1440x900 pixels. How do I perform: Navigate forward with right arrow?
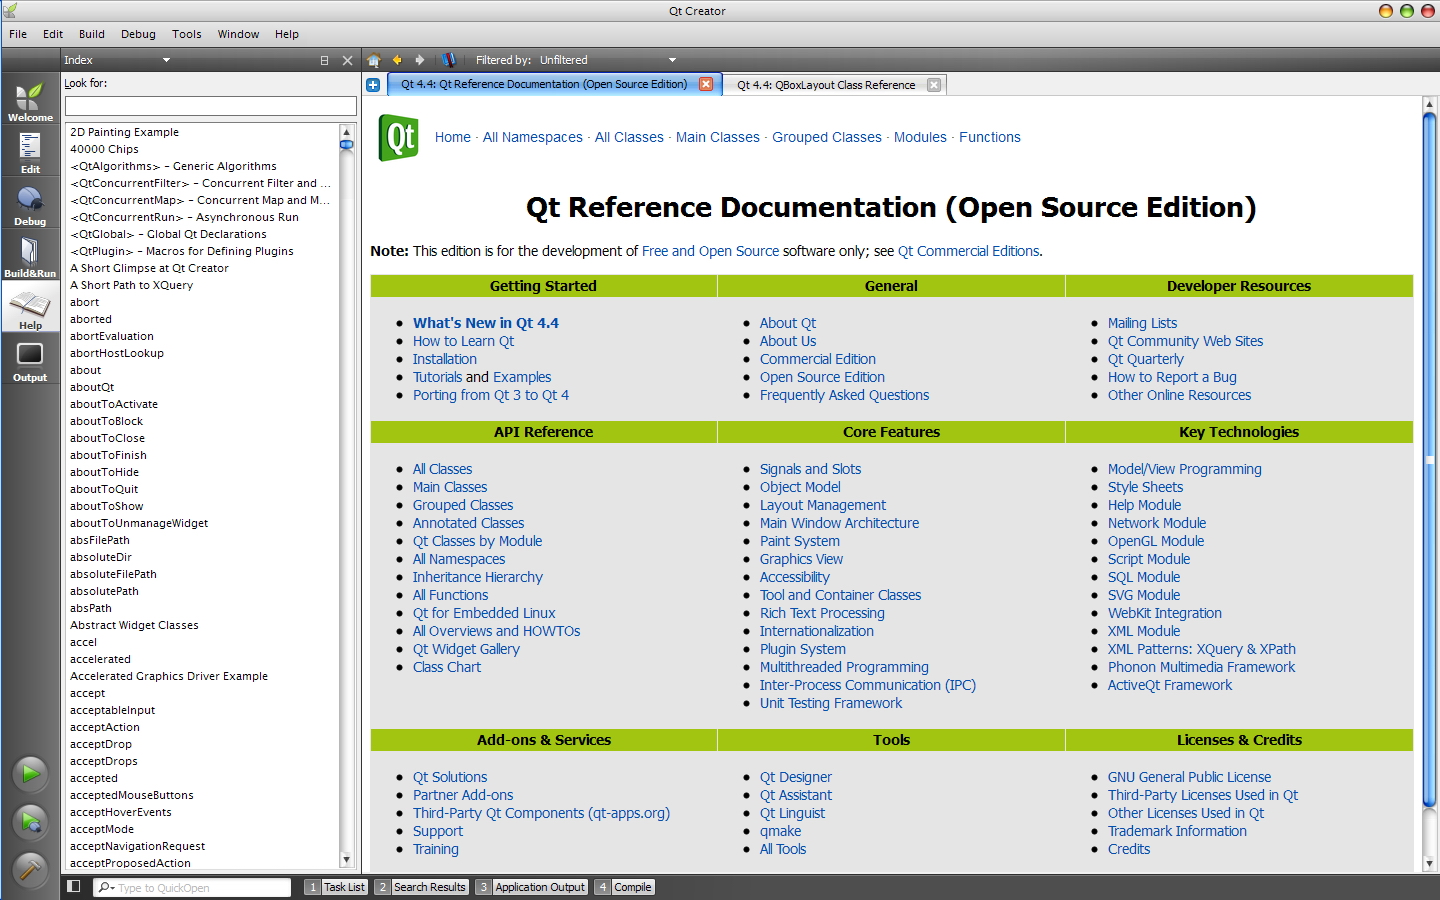[x=420, y=60]
